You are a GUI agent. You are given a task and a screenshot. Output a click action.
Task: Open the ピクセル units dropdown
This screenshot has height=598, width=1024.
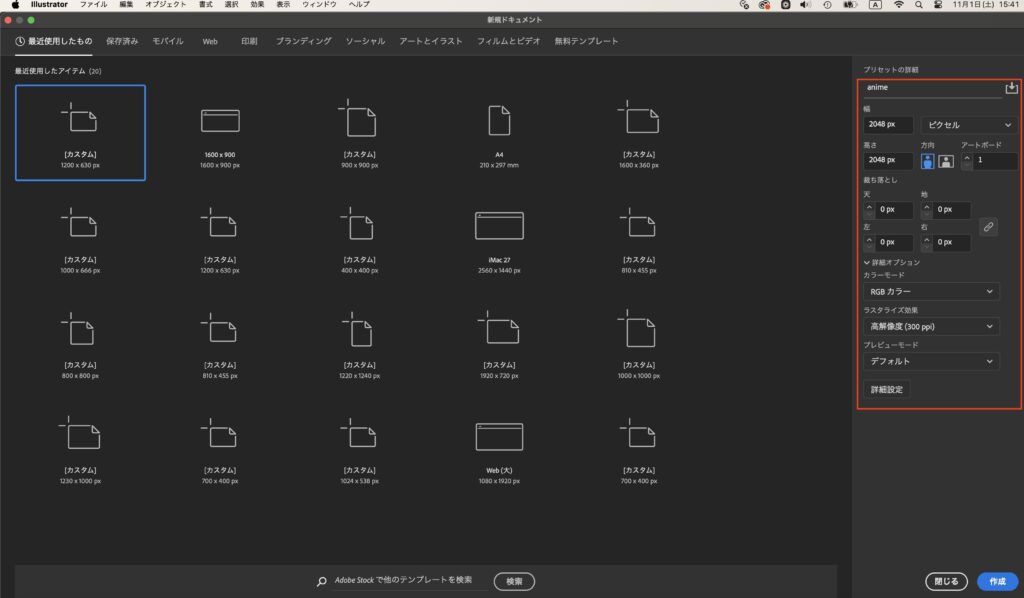tap(967, 124)
